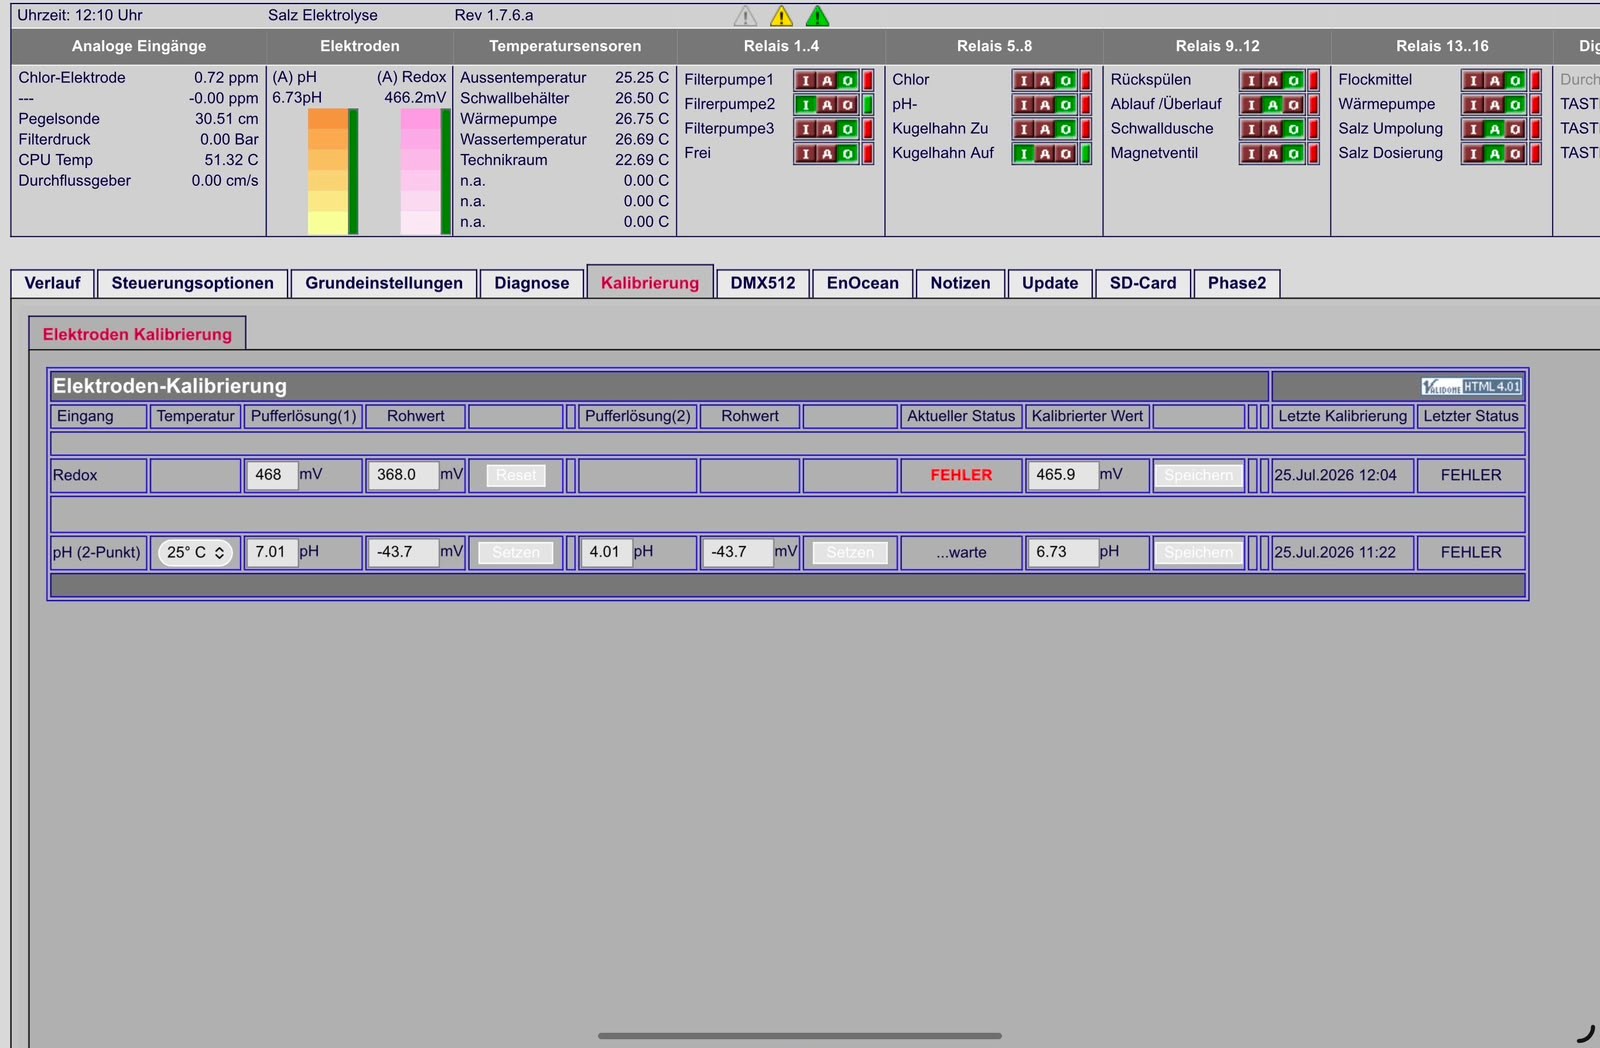Image resolution: width=1600 pixels, height=1048 pixels.
Task: Set Salz Dosierung relay to A (auto)
Action: click(1494, 153)
